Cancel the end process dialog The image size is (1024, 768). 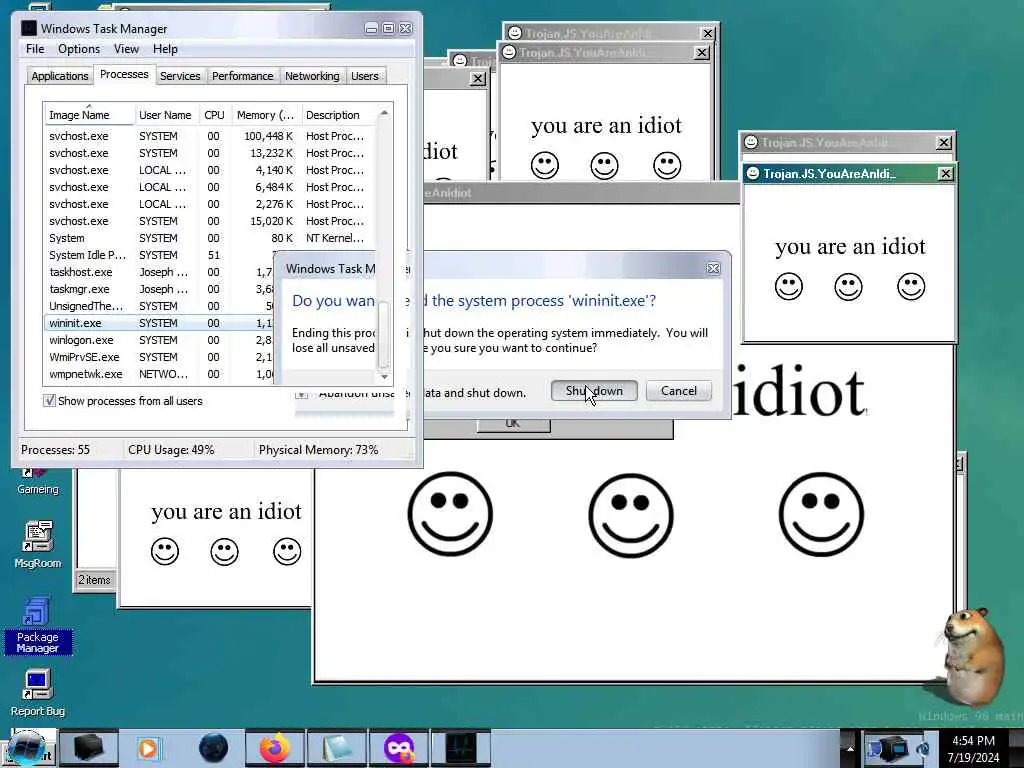coord(679,391)
